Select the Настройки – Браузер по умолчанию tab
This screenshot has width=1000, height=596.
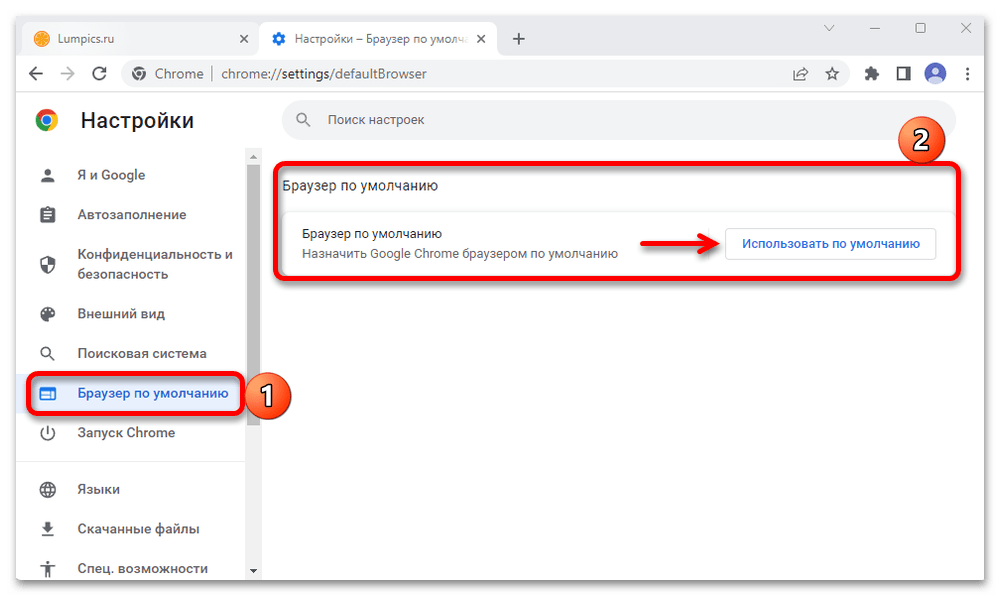tap(379, 39)
